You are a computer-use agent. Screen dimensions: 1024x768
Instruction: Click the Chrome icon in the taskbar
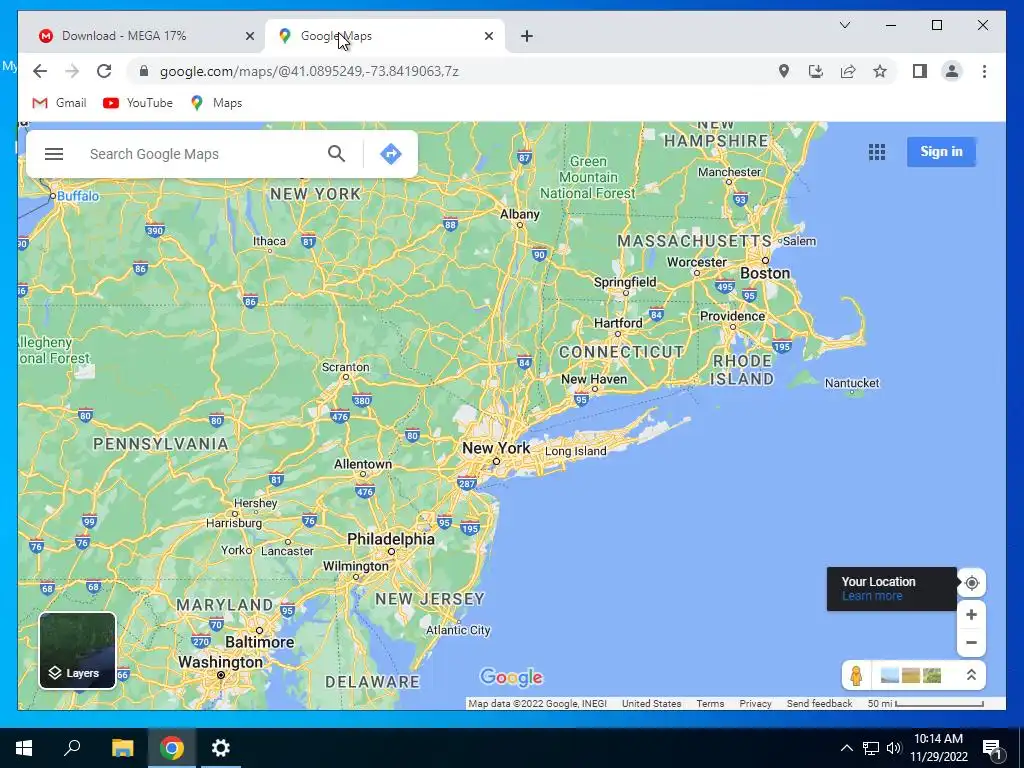point(172,748)
